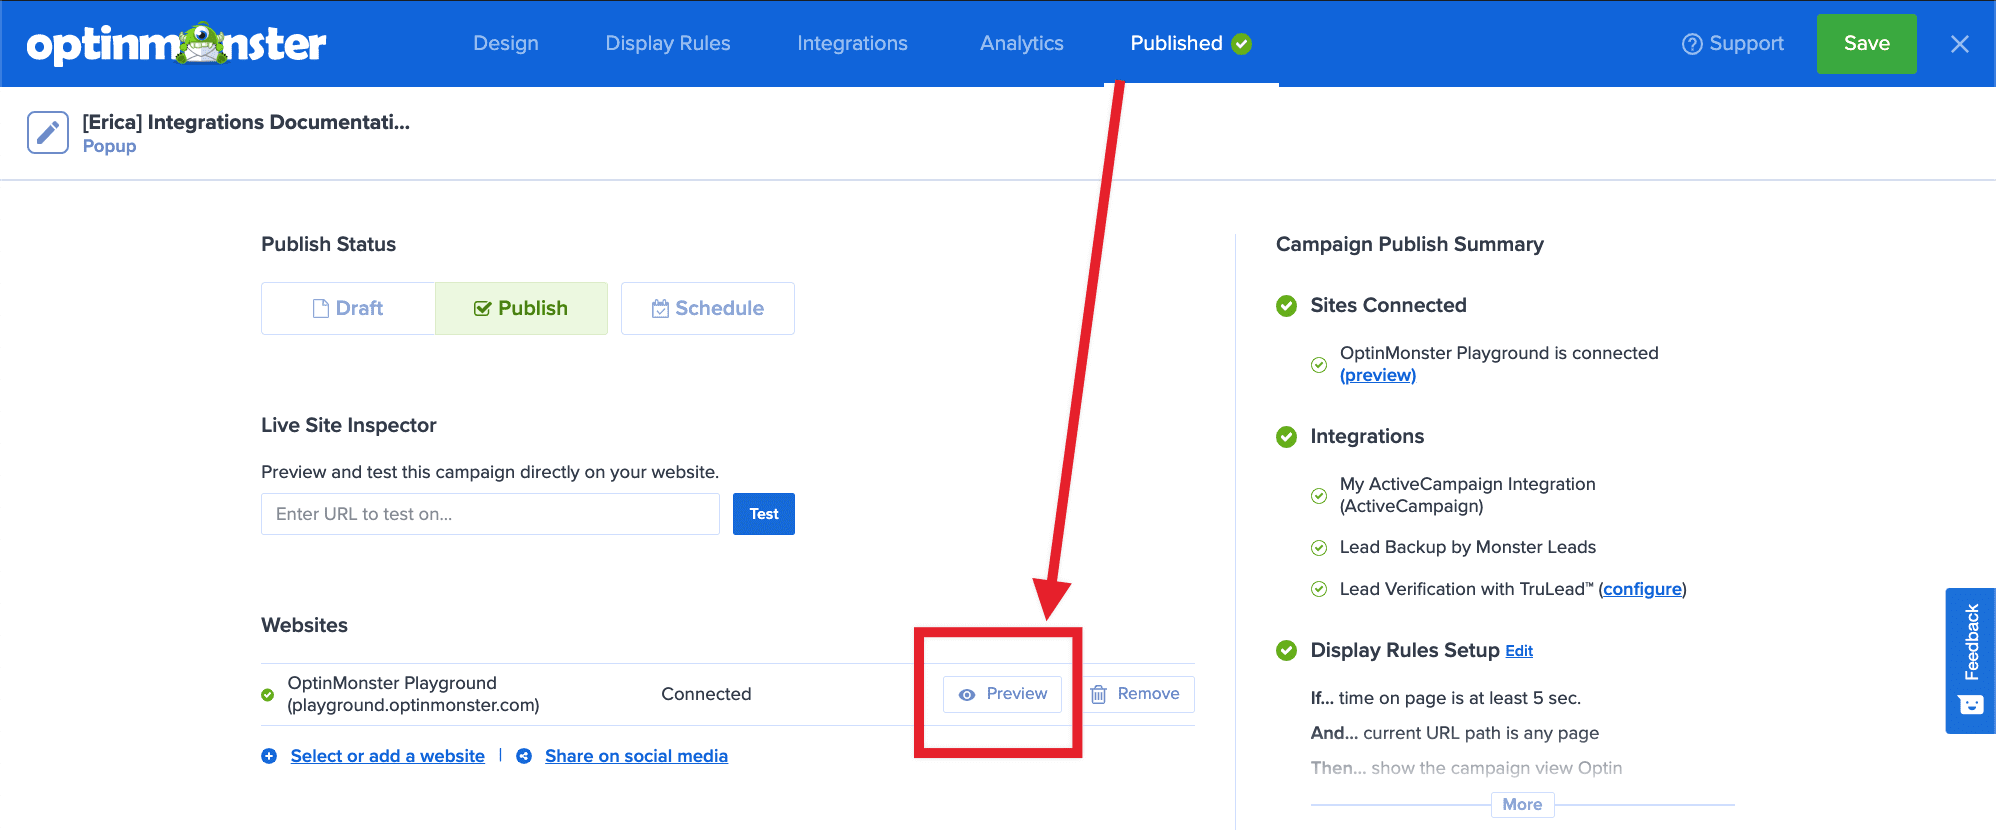Focus the Enter URL to test on field
Screen dimensions: 1996x830
[490, 514]
